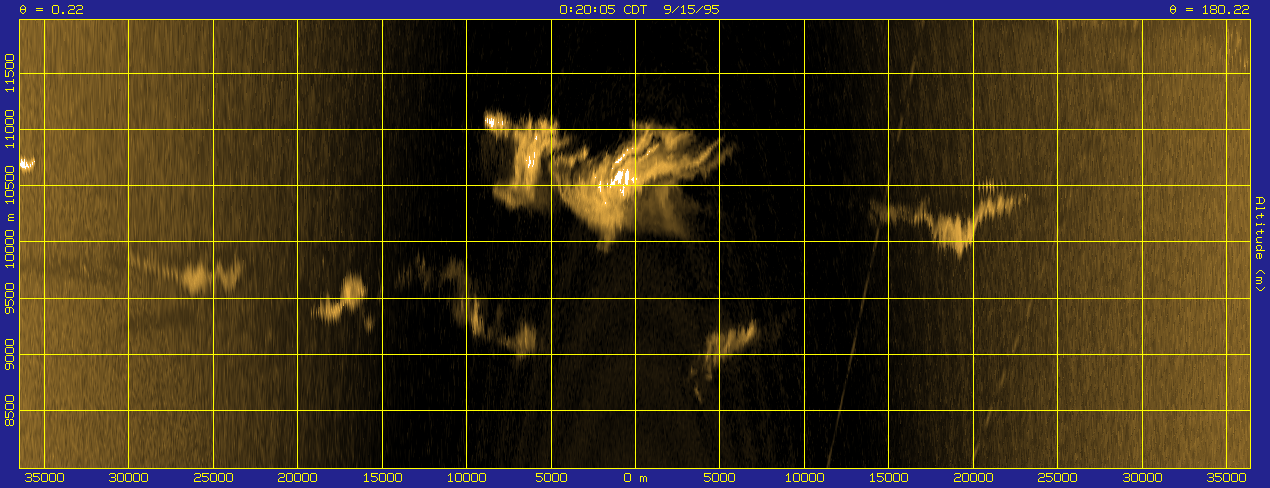
Task: Click the 9000 altitude tick label
Action: (x=10, y=354)
